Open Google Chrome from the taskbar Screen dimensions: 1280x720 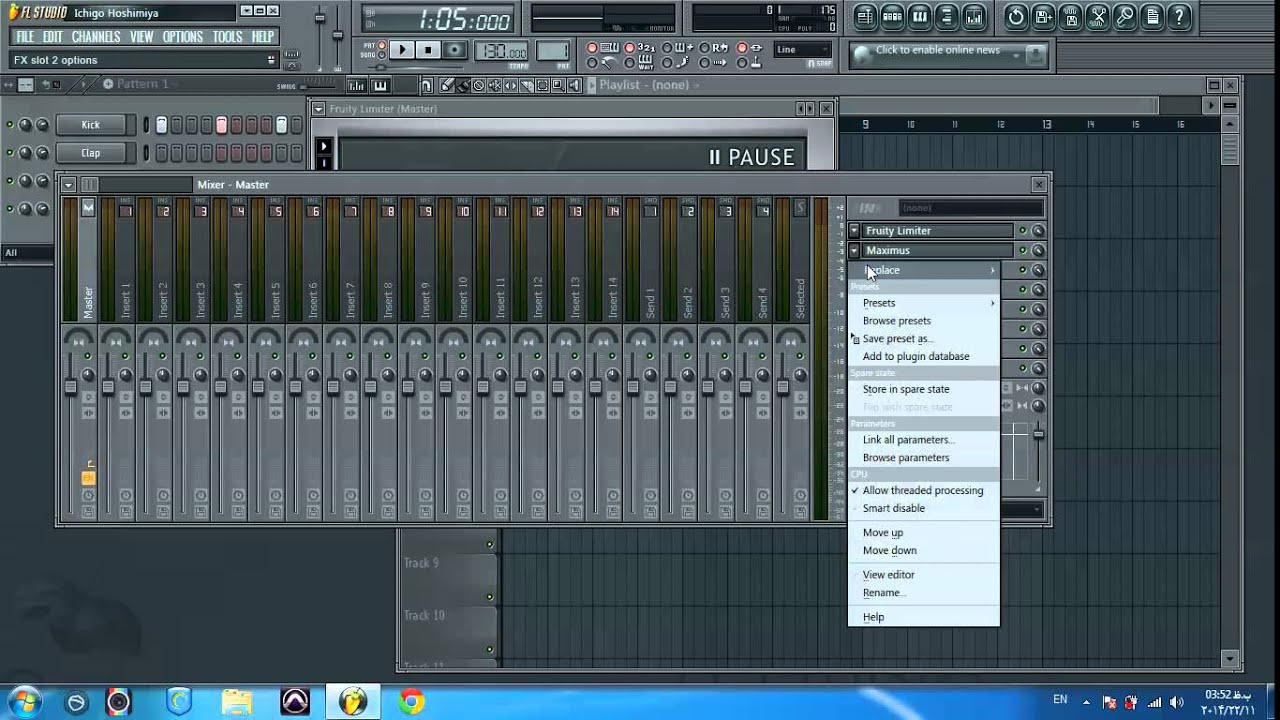[x=411, y=701]
